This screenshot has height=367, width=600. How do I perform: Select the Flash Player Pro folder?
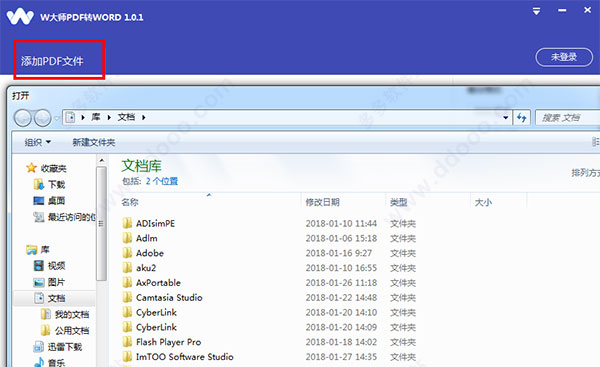[x=168, y=342]
